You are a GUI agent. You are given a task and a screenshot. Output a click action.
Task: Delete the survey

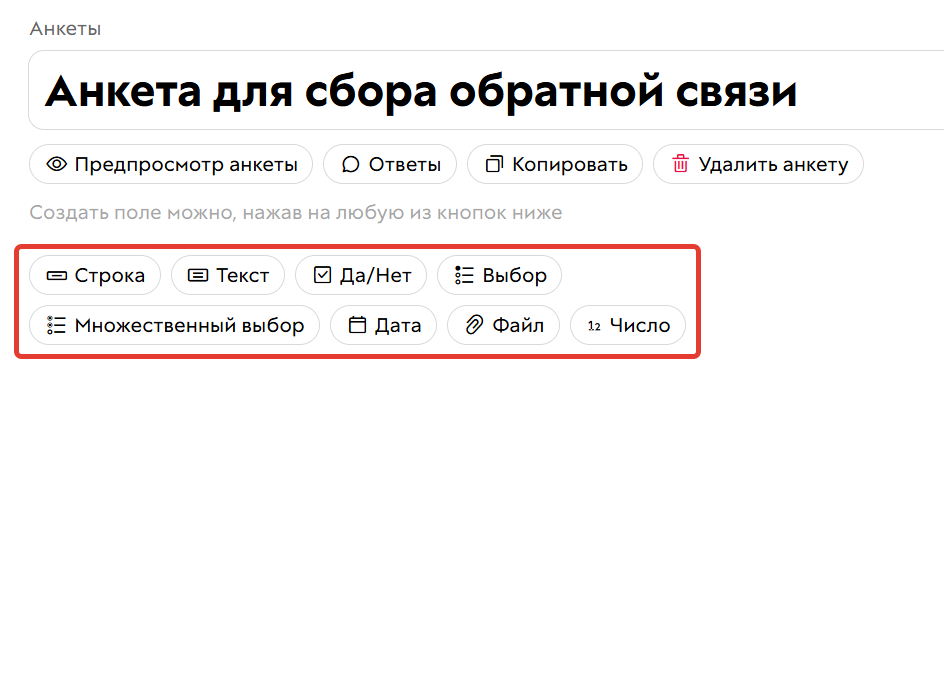[758, 164]
